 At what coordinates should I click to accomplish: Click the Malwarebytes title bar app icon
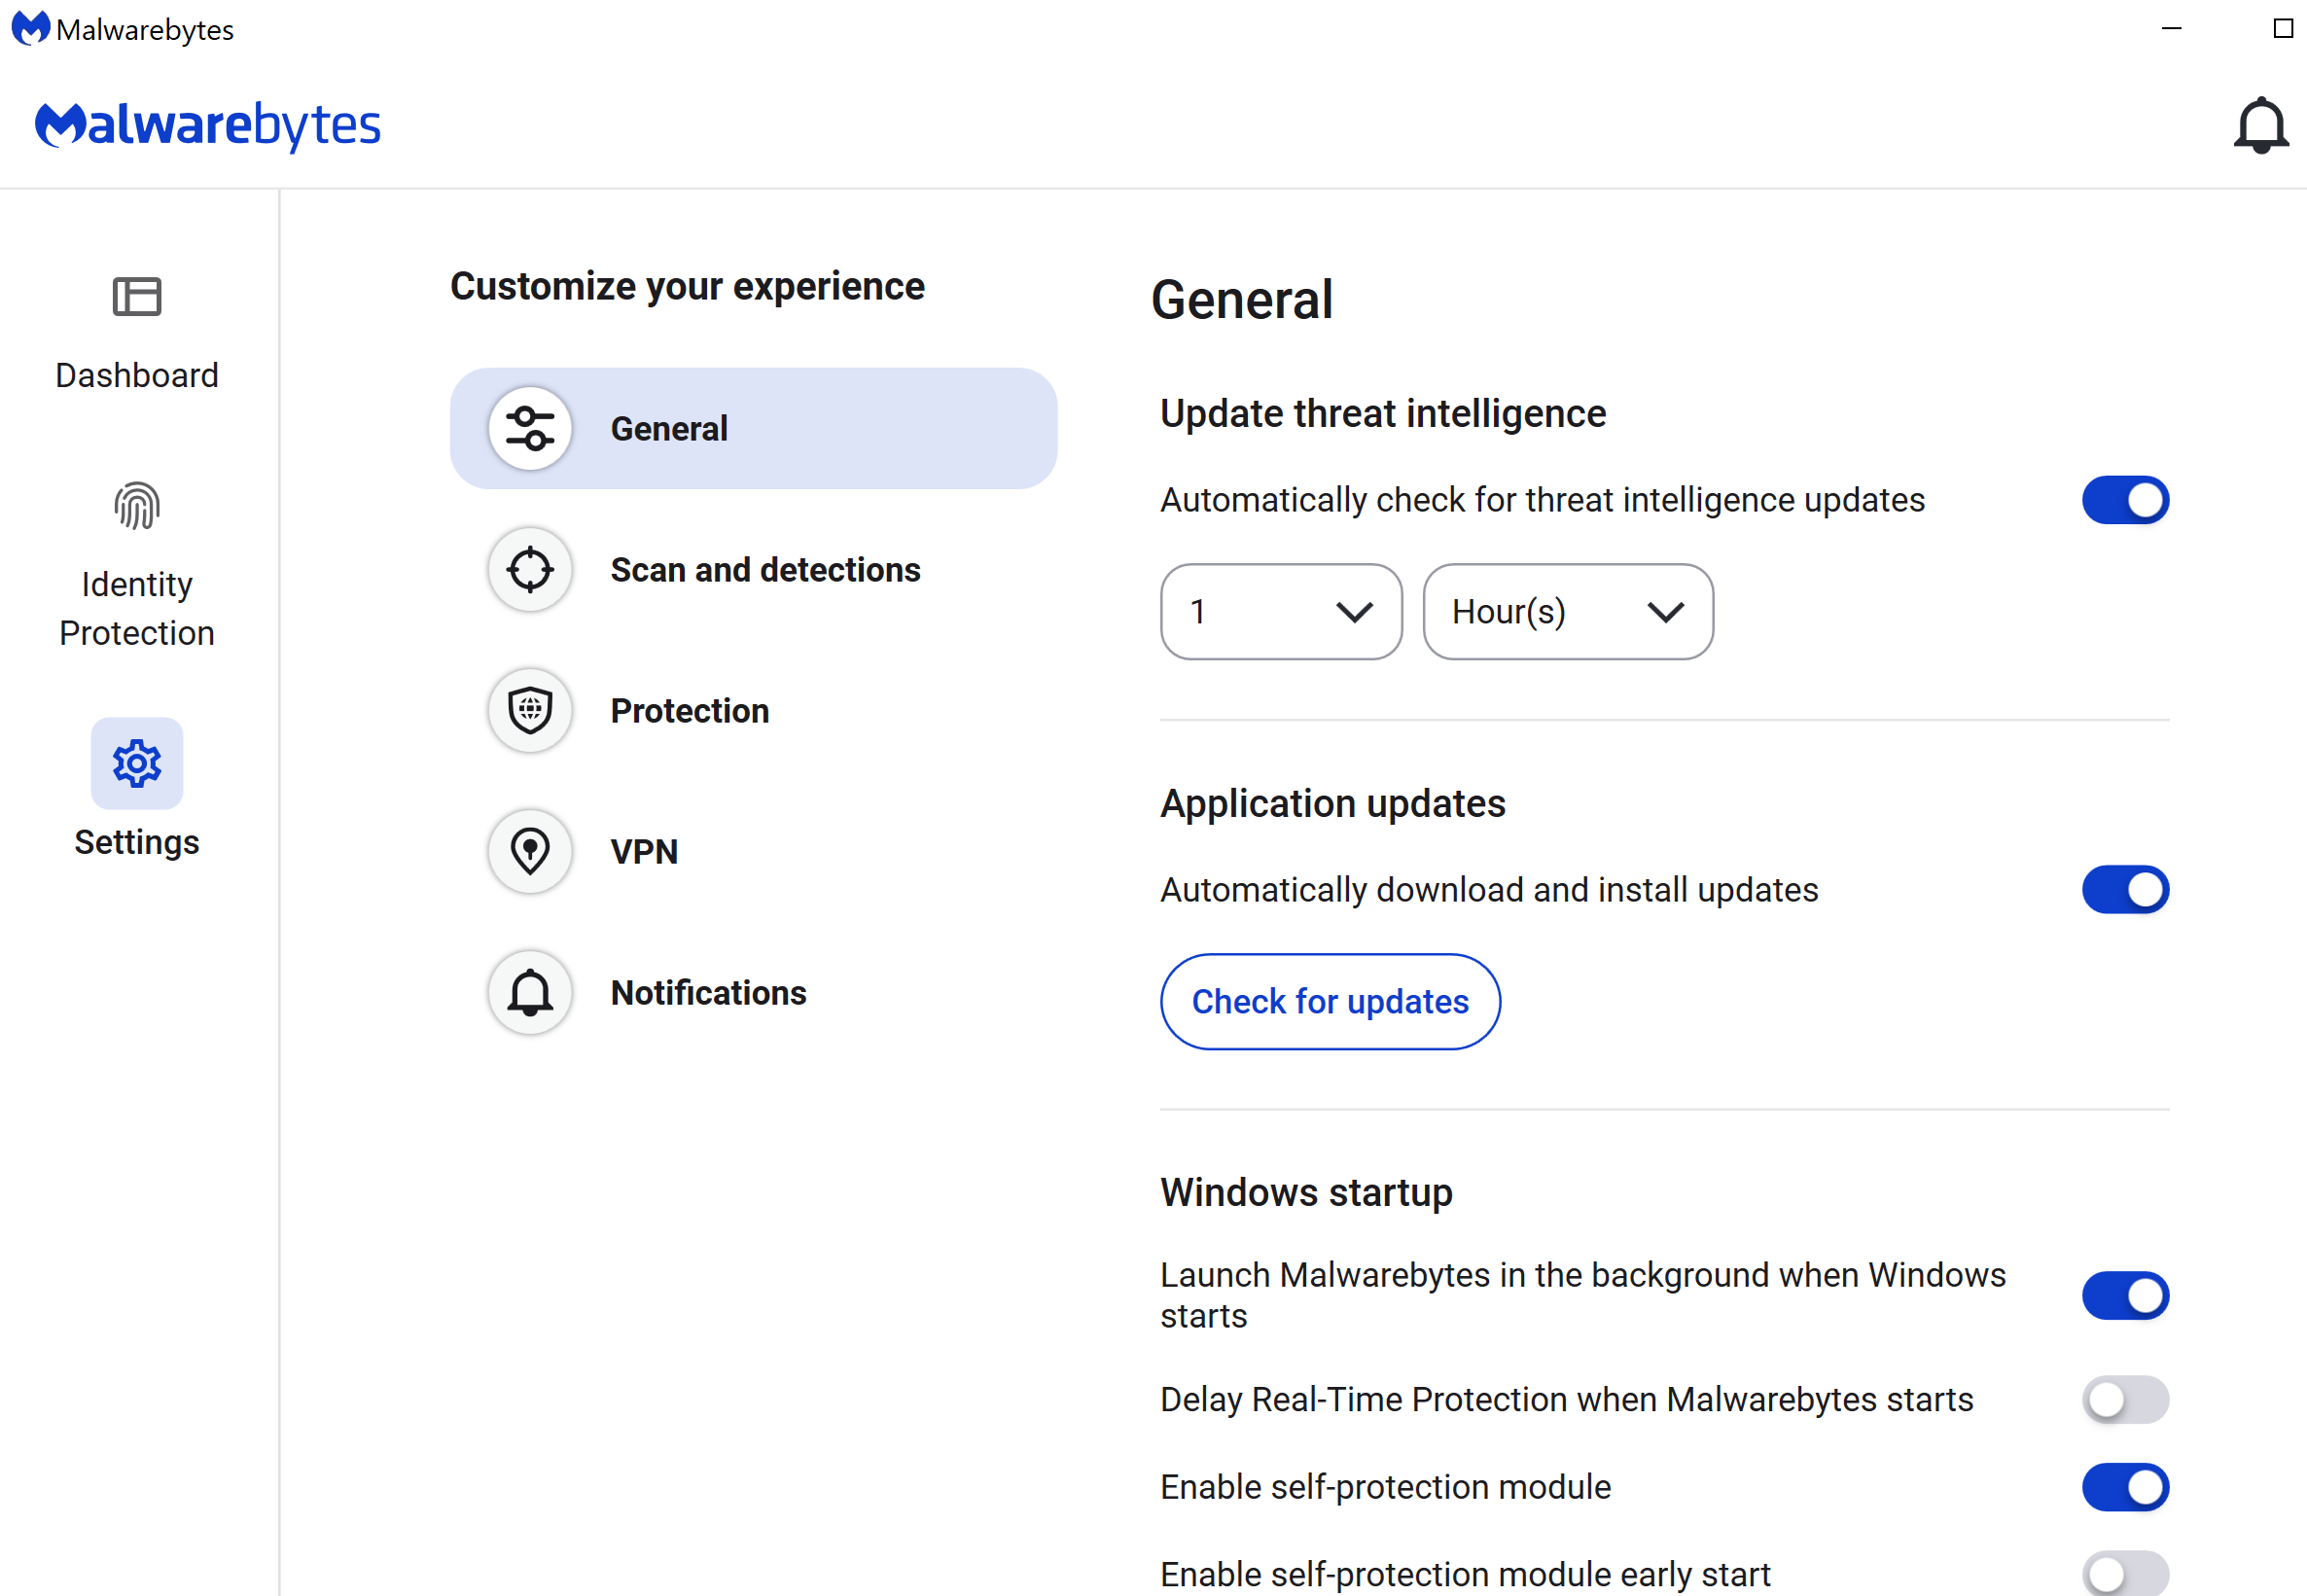[x=30, y=29]
